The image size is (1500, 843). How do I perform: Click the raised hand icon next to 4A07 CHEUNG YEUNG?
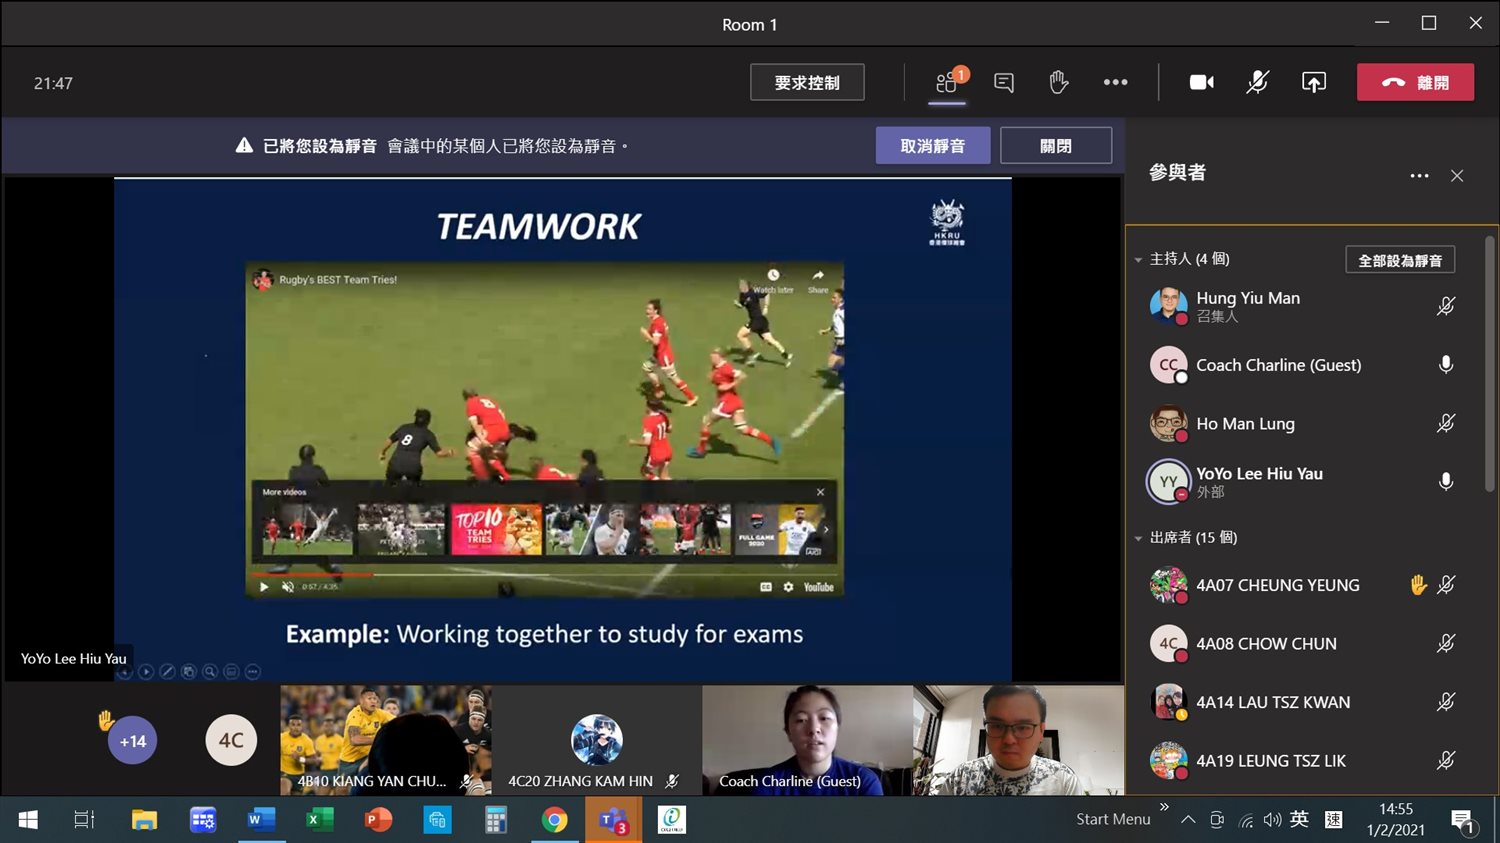(x=1417, y=585)
